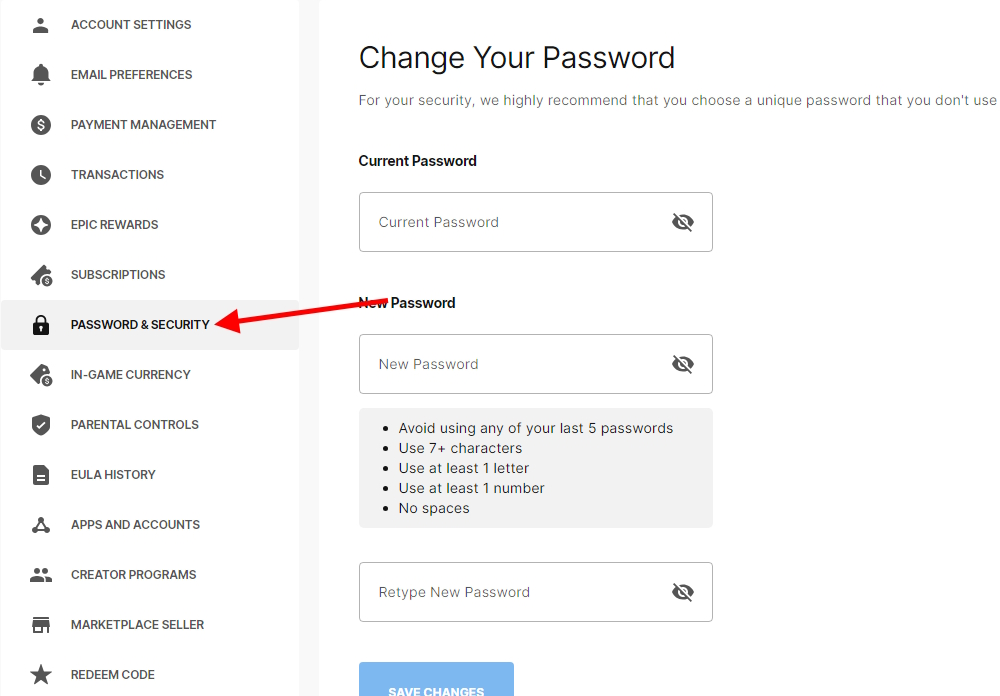
Task: Click the Email Preferences bell icon
Action: [40, 74]
